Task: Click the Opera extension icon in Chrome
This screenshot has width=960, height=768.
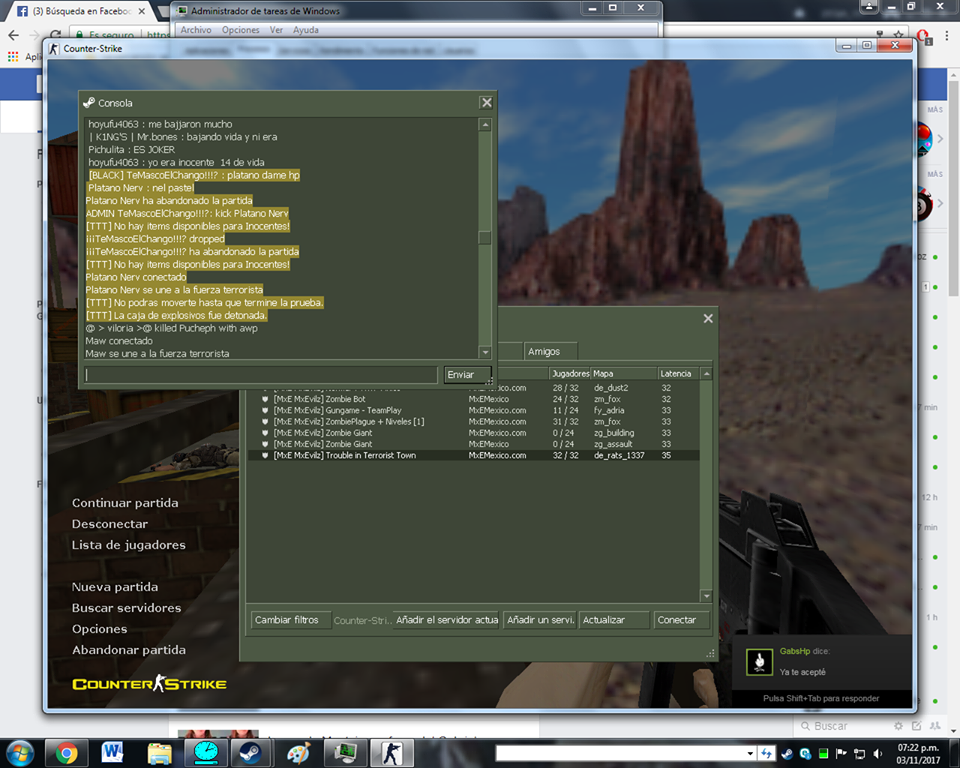Action: tap(924, 36)
